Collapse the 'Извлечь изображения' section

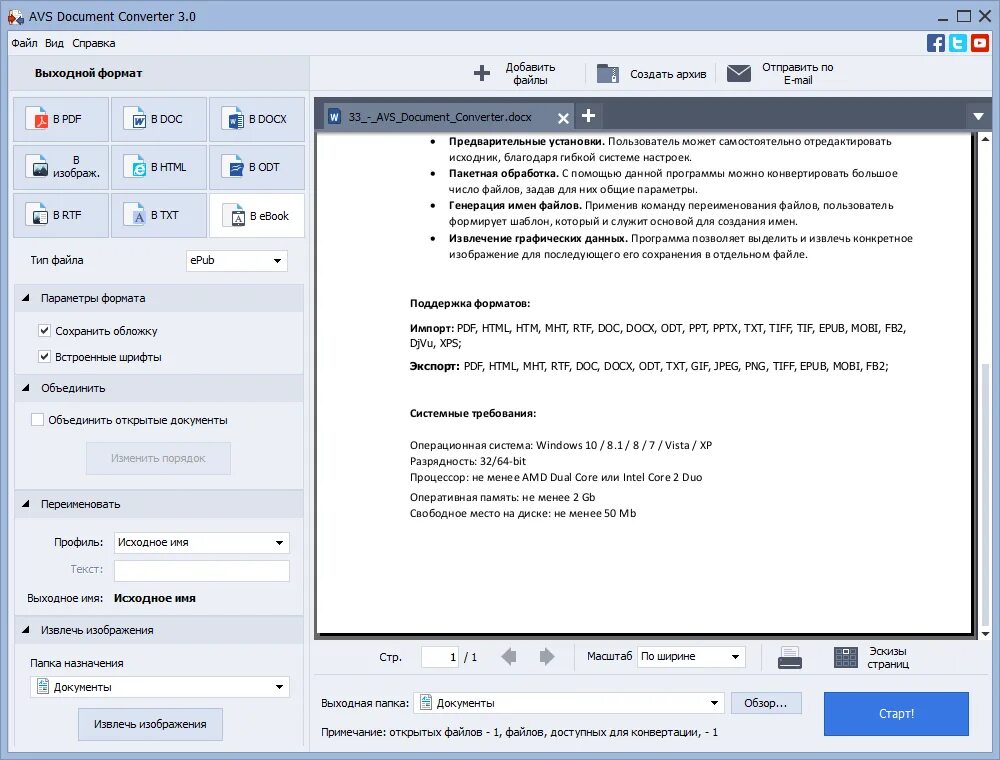pos(26,630)
